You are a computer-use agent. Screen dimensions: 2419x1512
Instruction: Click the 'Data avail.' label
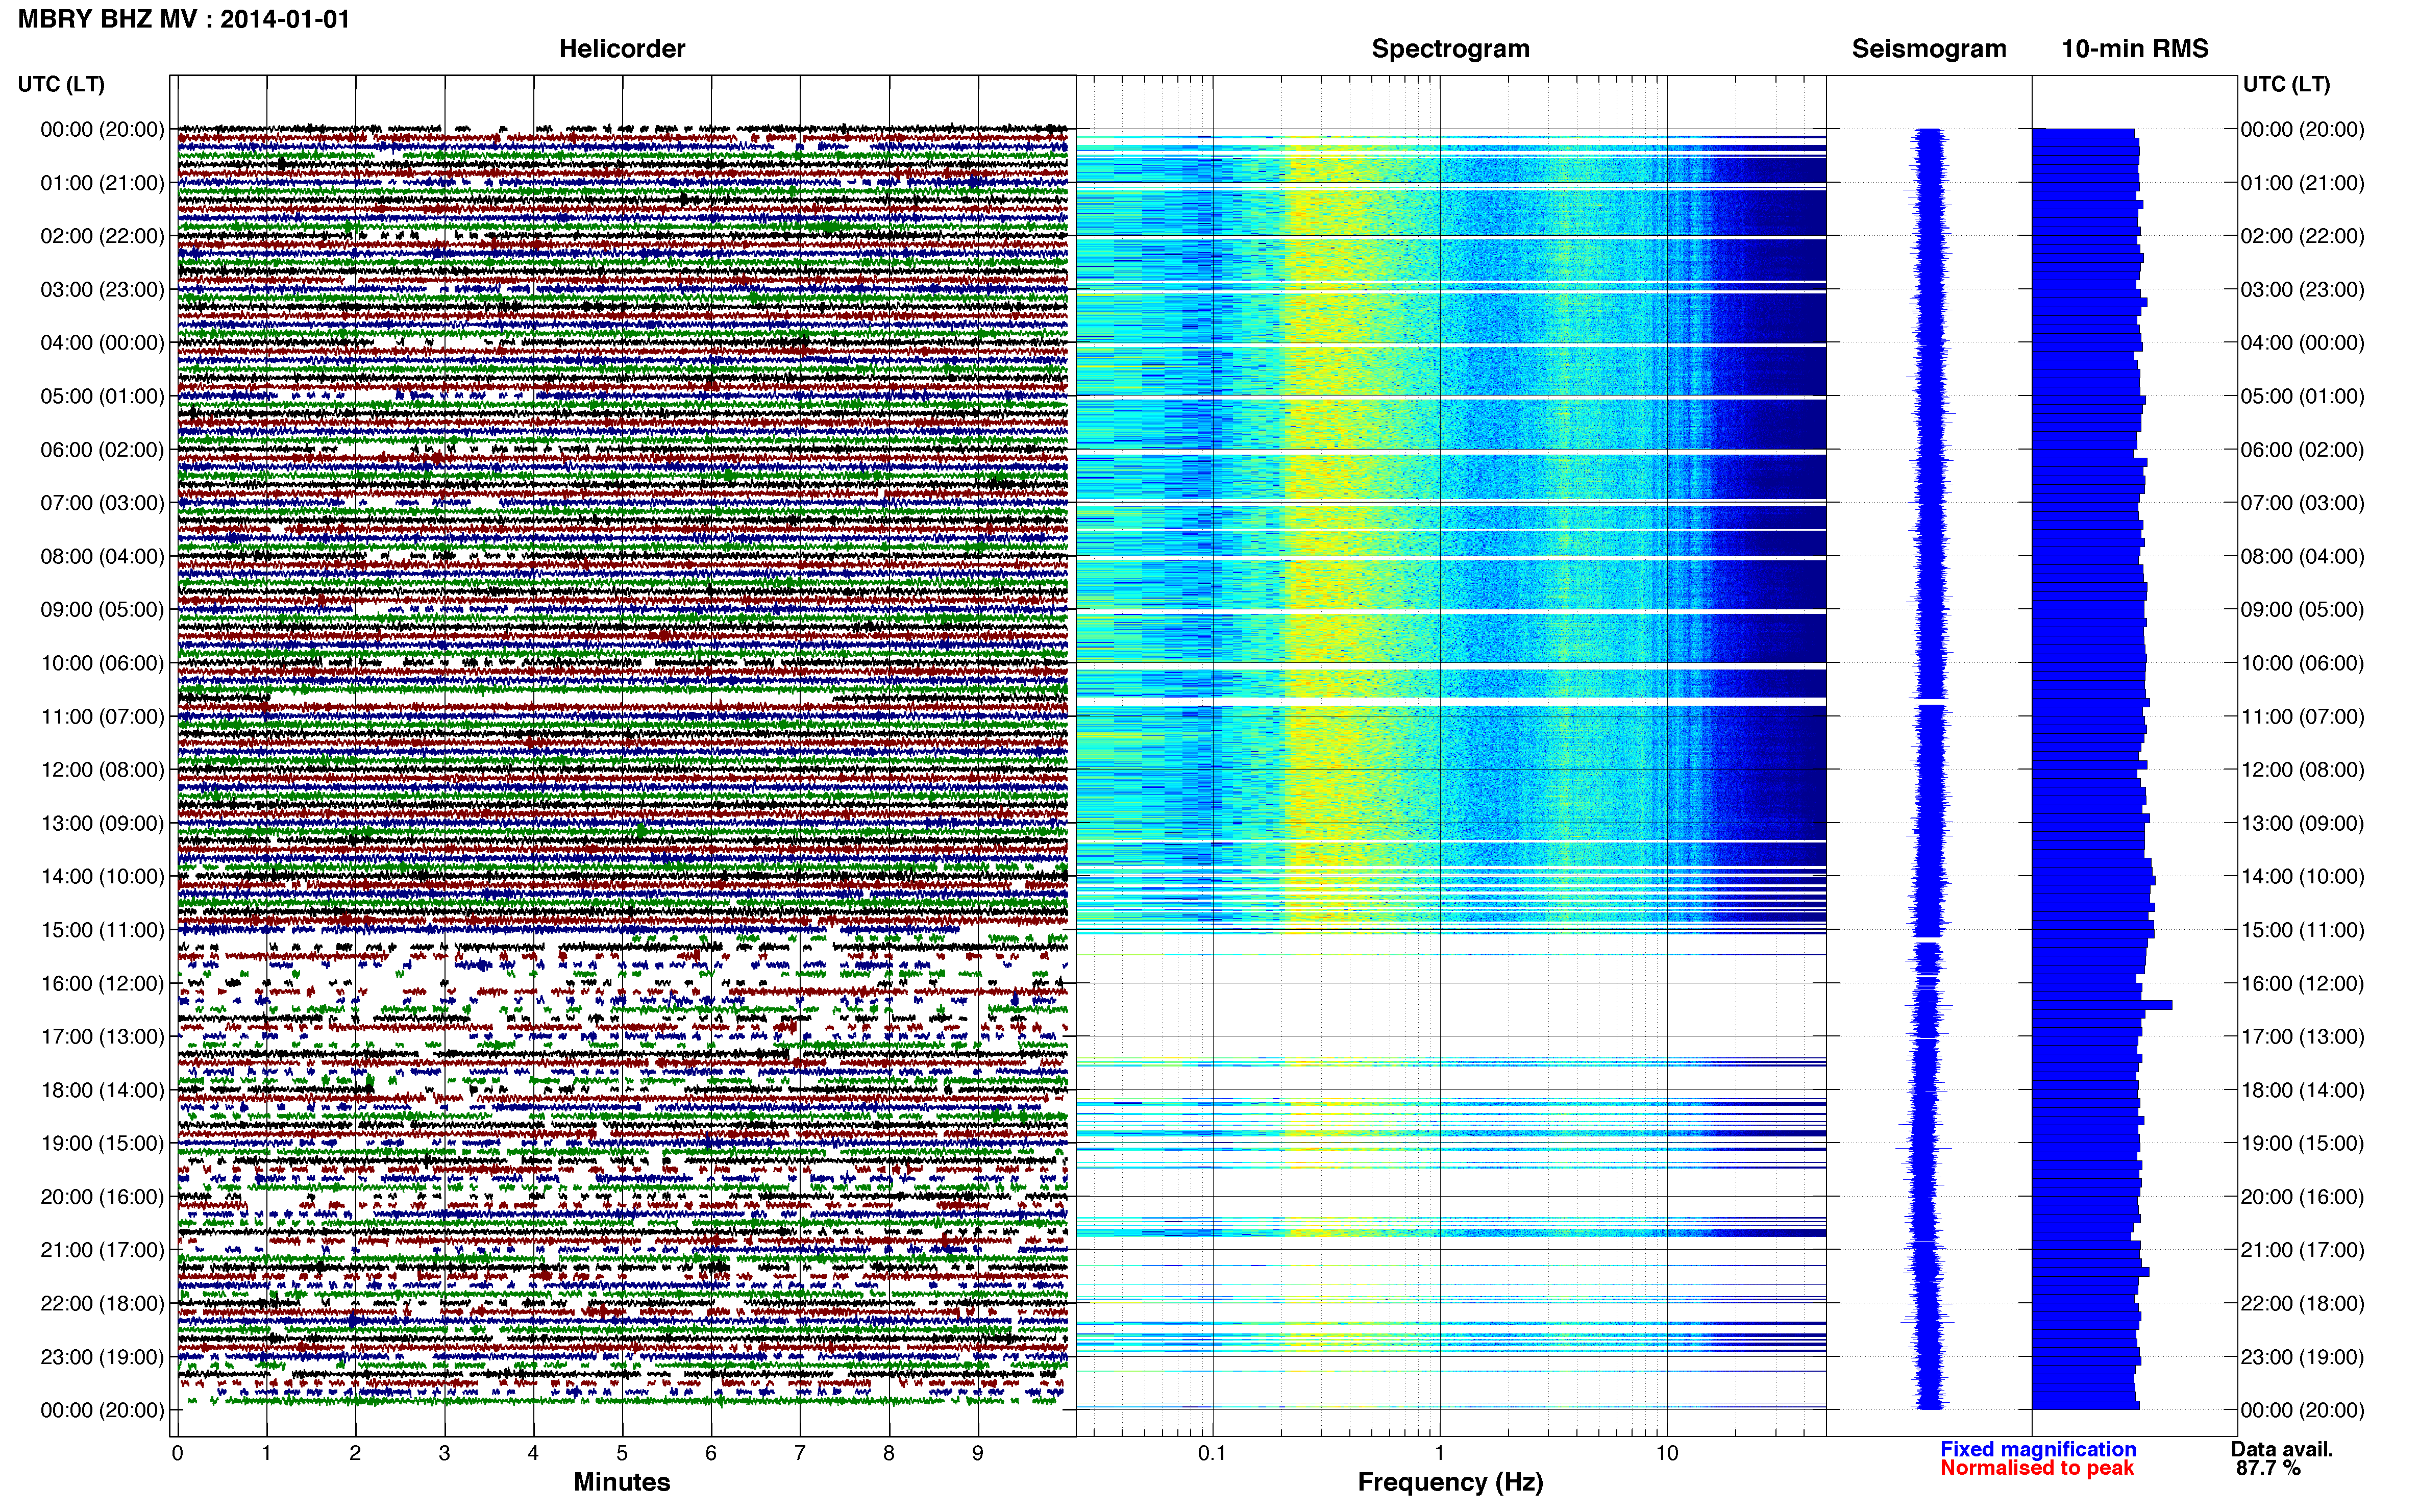[x=2282, y=1449]
